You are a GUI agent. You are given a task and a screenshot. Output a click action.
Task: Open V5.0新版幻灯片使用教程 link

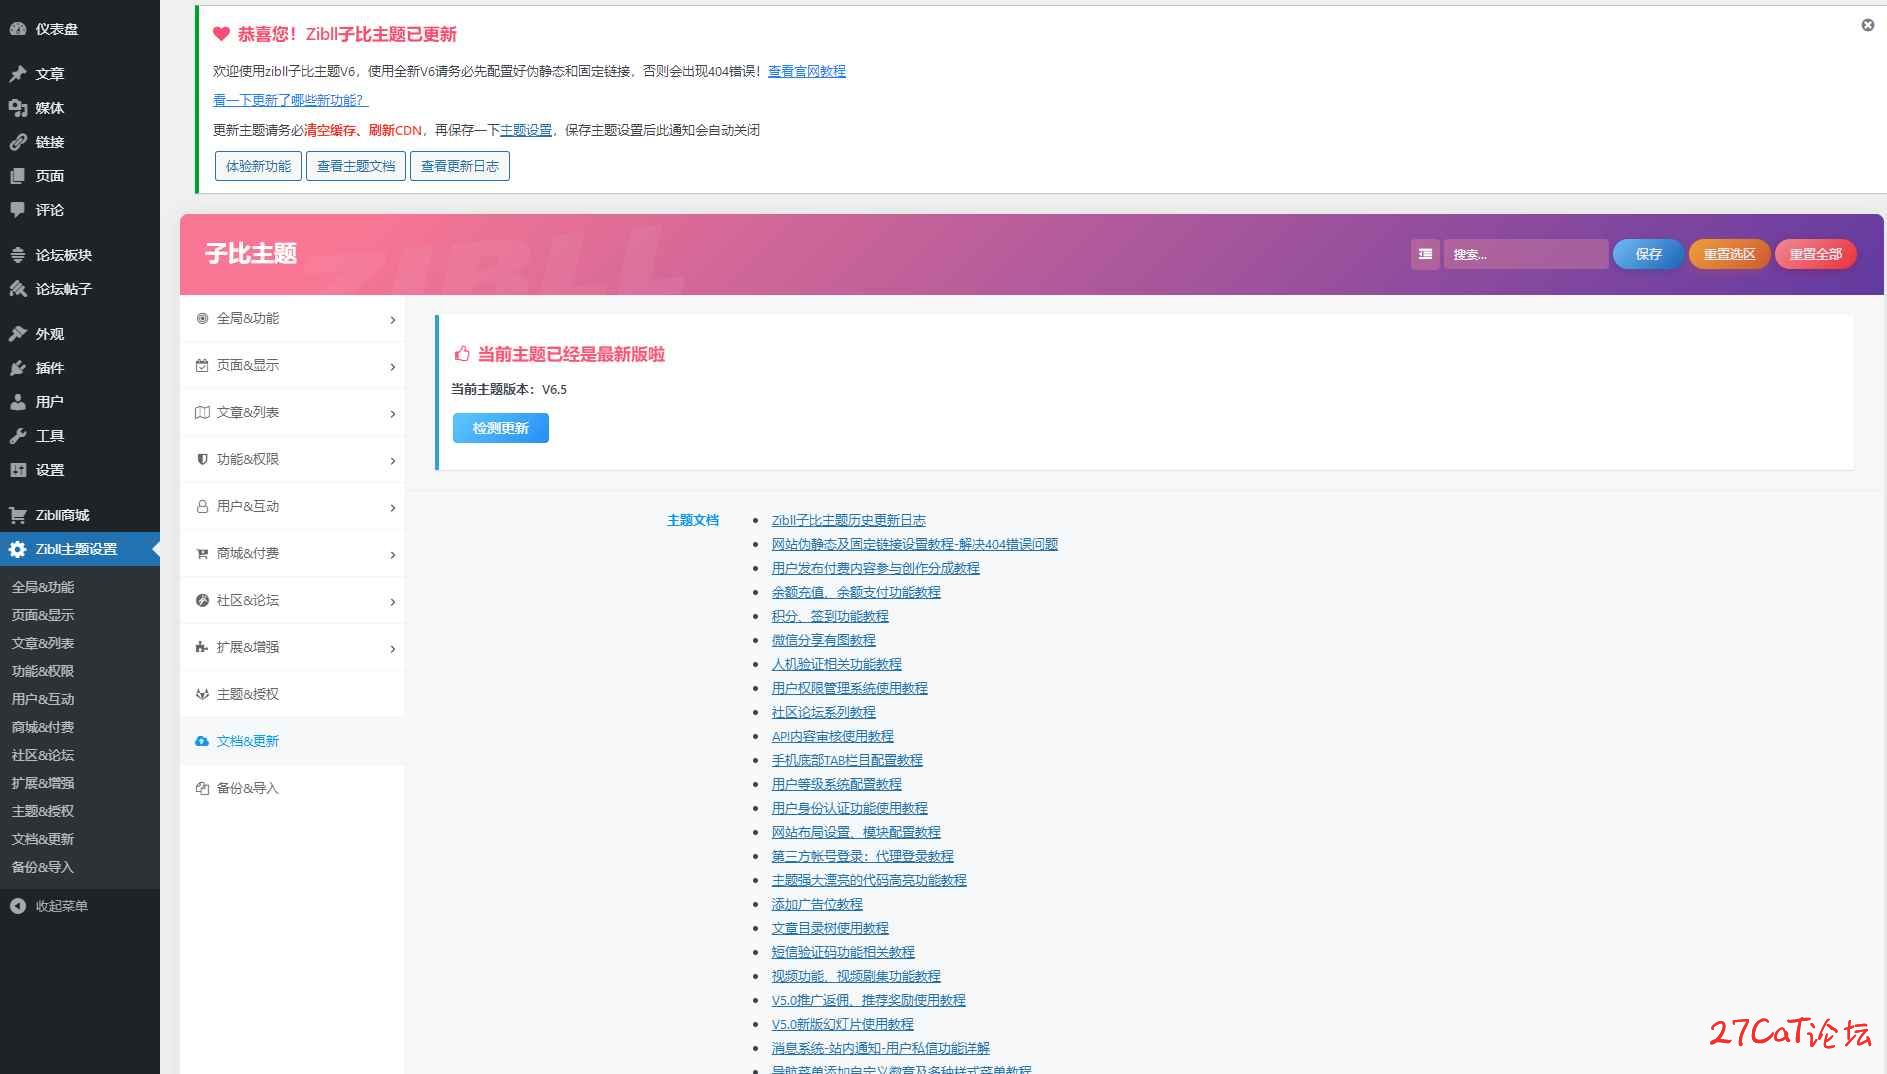click(x=842, y=1024)
